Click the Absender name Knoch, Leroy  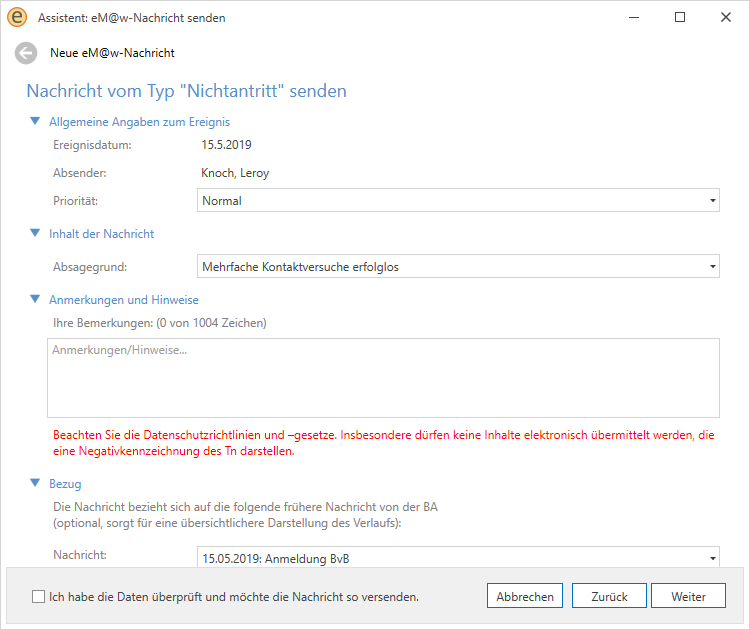[235, 173]
